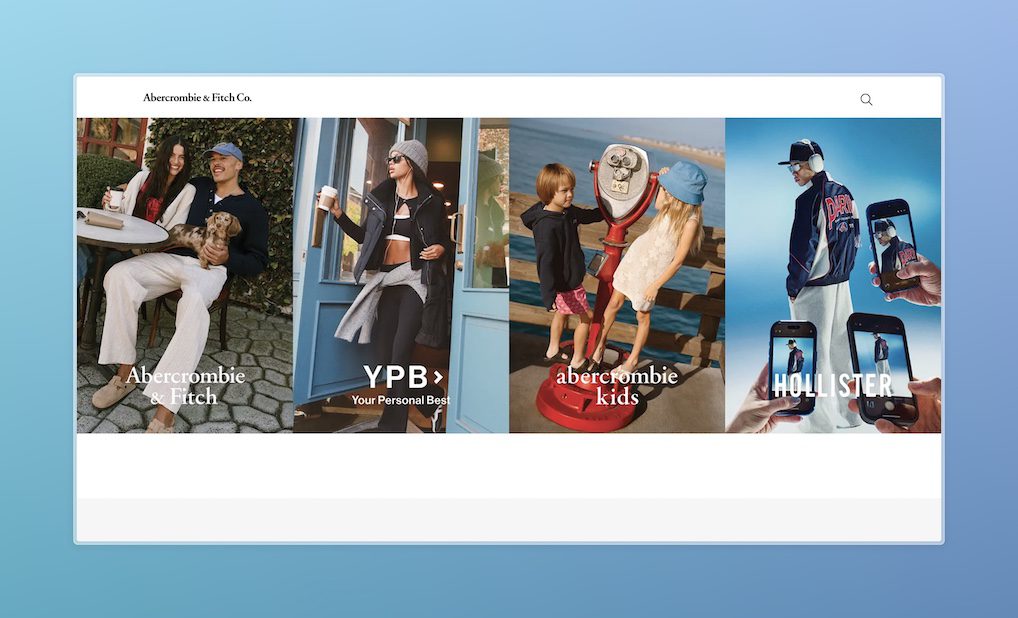Screen dimensions: 1018x618
Task: Click the white Abercrombie & Fitch panel logo
Action: tap(185, 386)
